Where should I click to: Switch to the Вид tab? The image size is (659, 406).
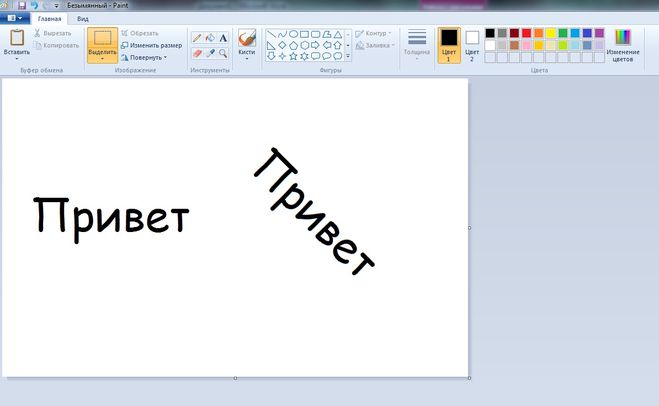83,19
